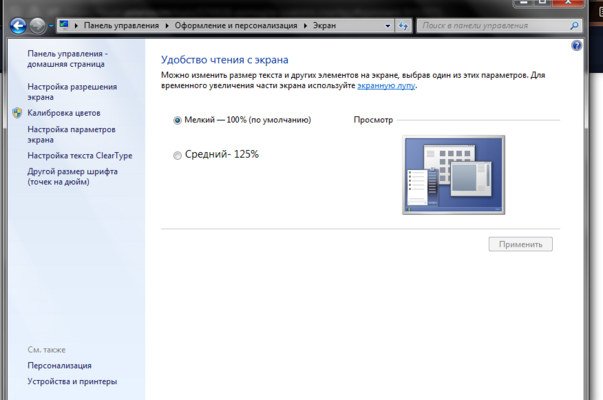Click the monitor icon in the address bar
603x400 pixels.
pyautogui.click(x=65, y=23)
